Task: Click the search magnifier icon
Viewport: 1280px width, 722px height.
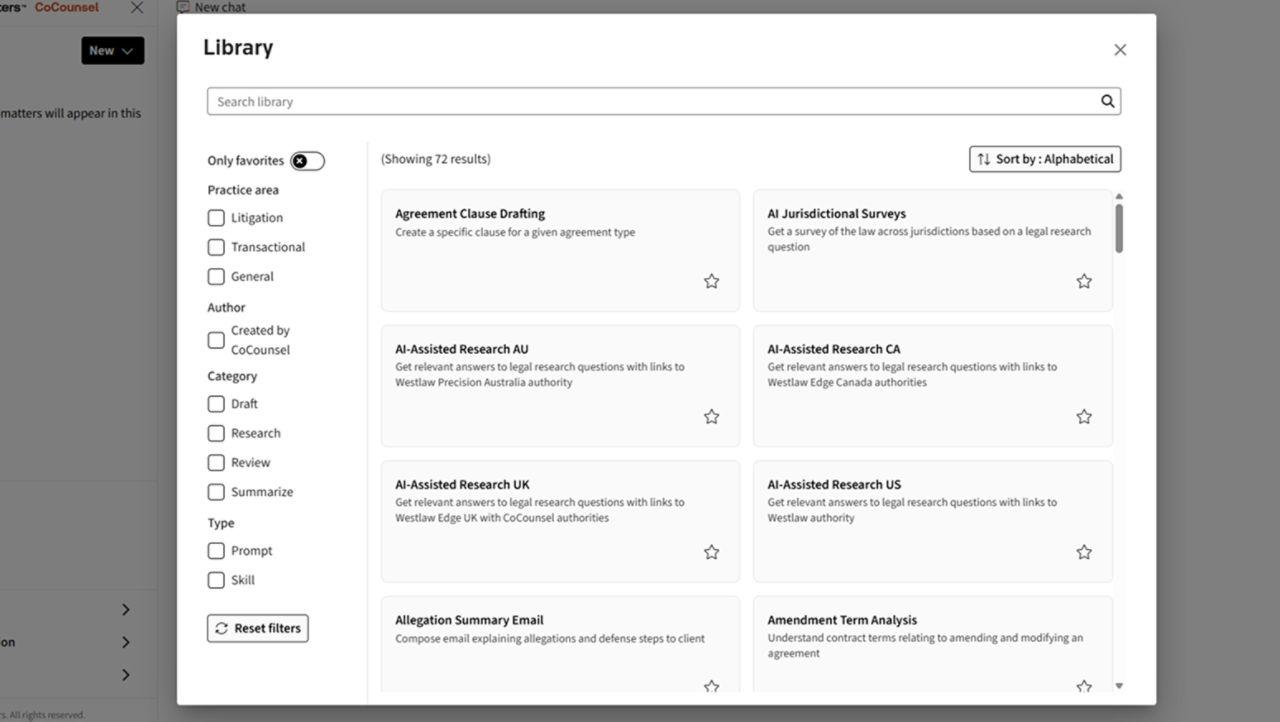Action: [1107, 101]
